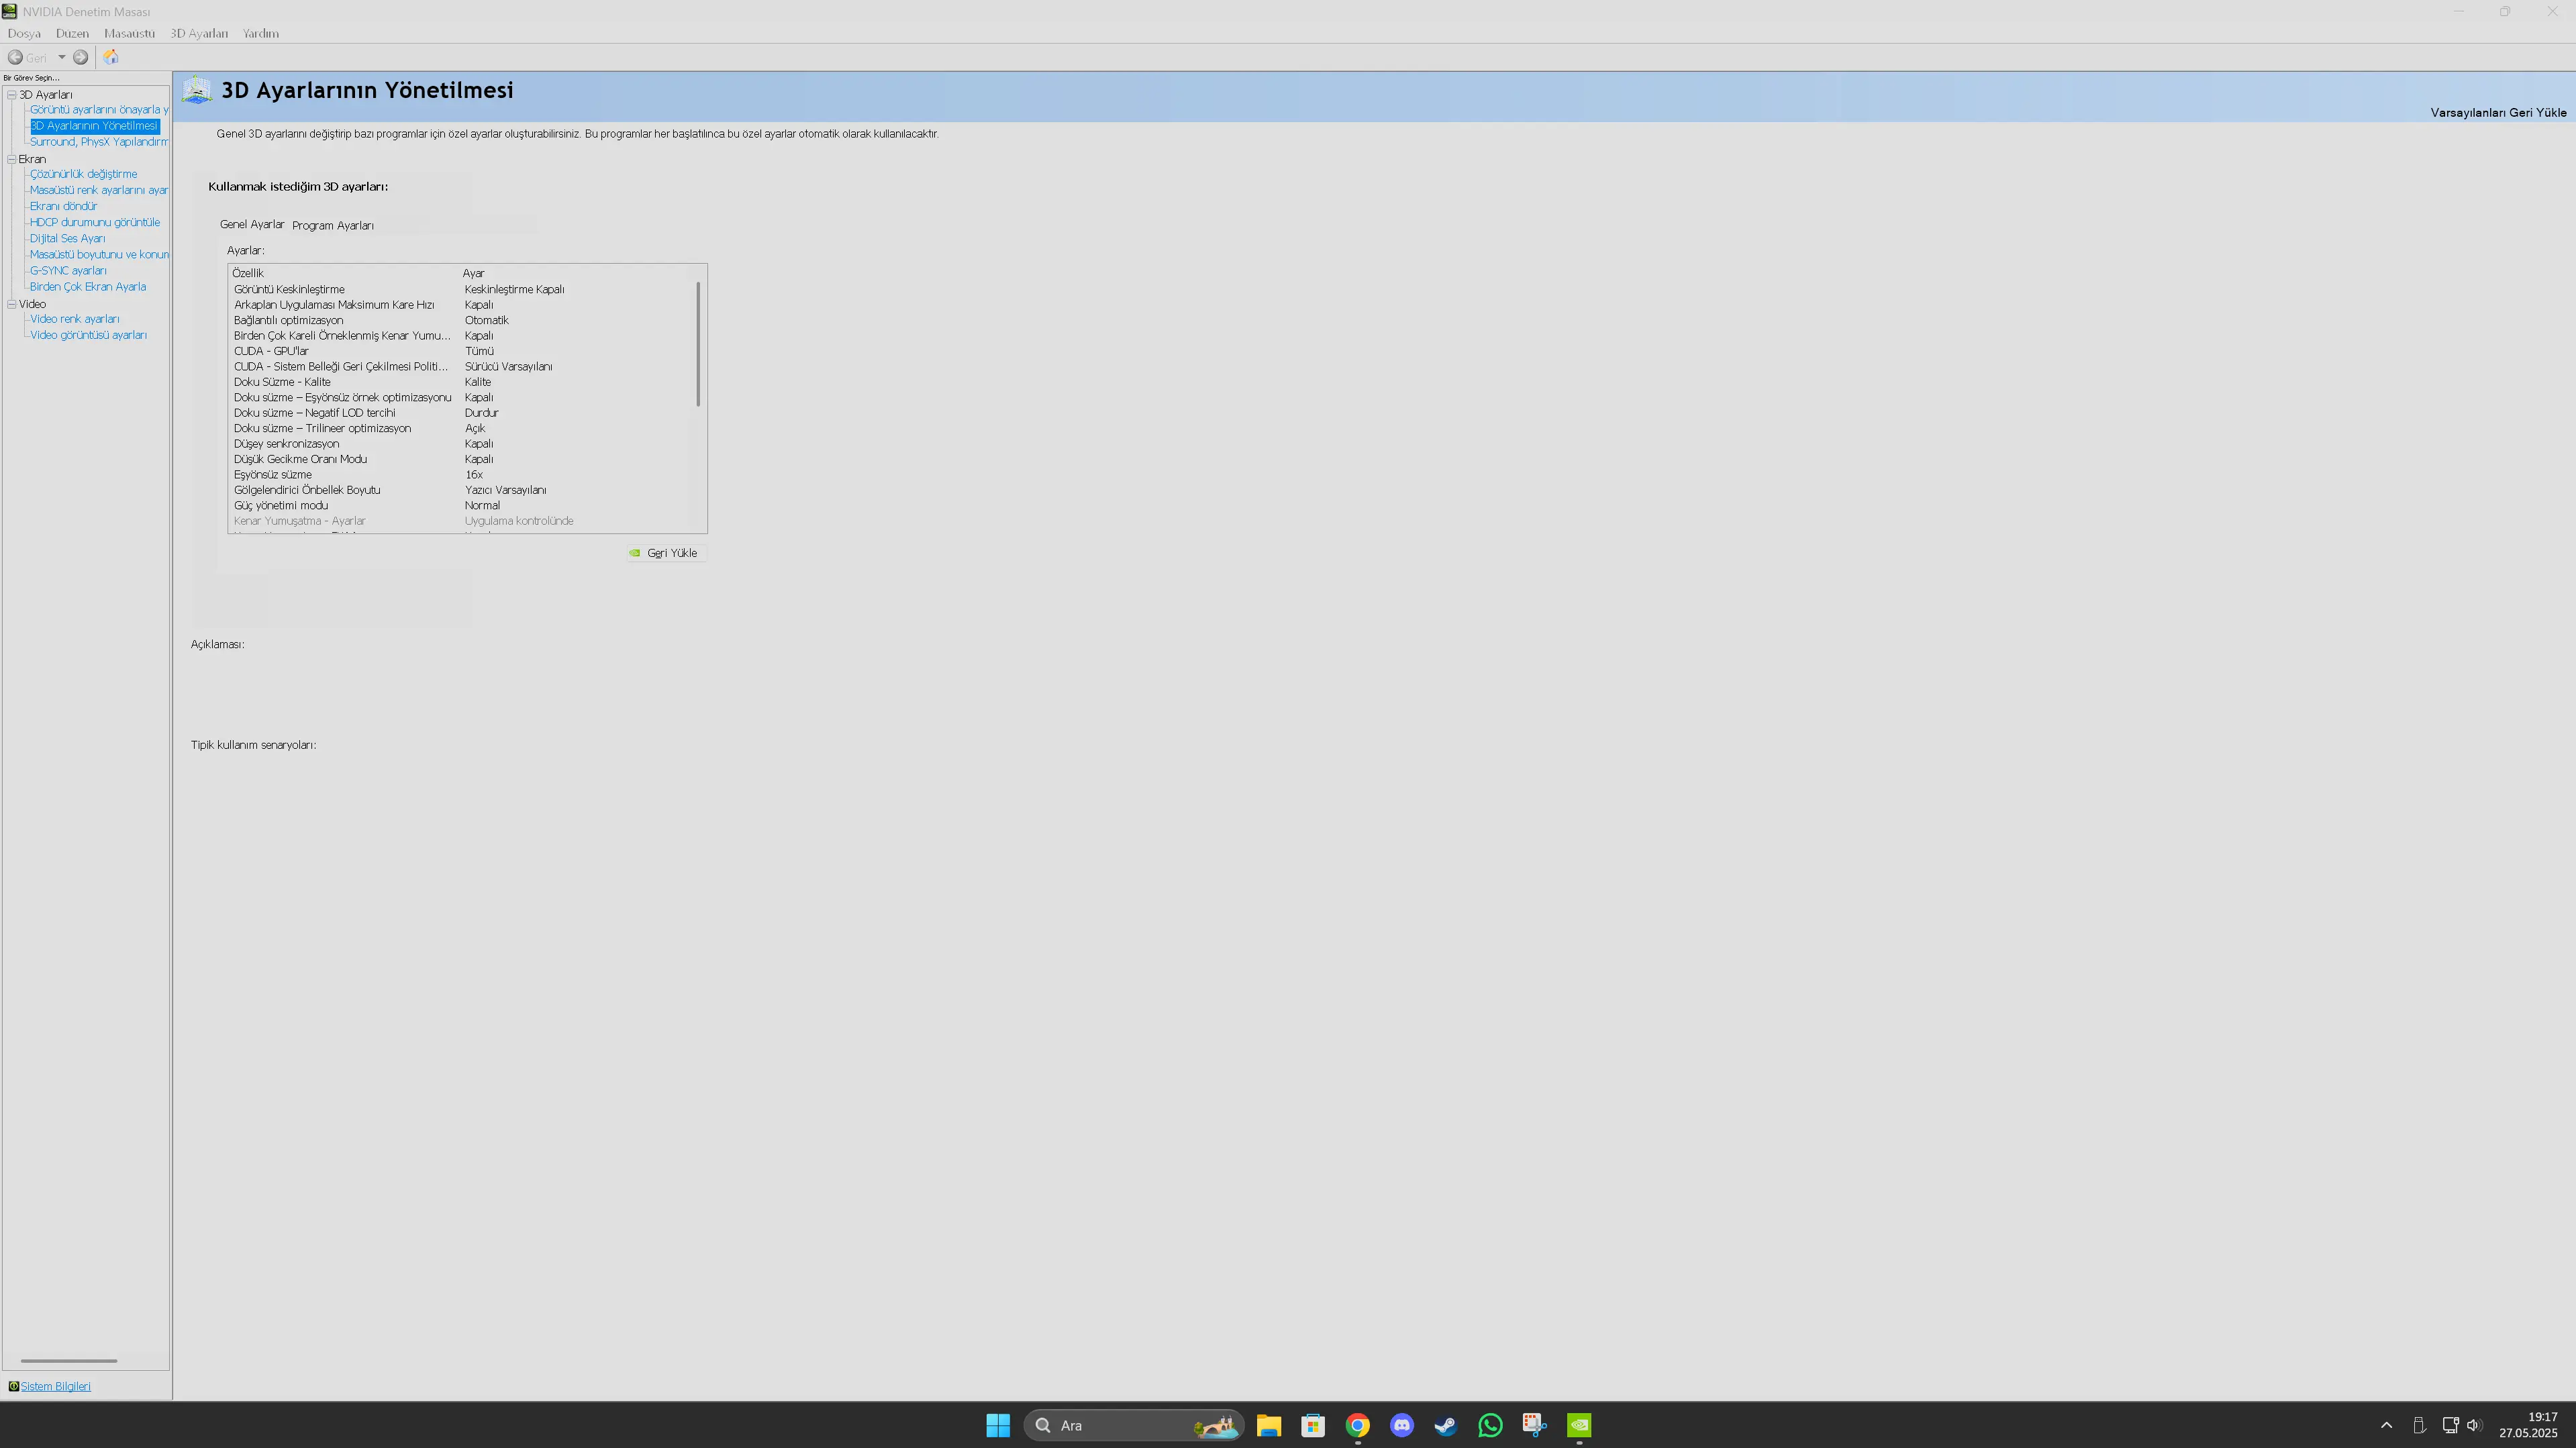The width and height of the screenshot is (2576, 1448).
Task: Select HDCP durumunu görüntüle item
Action: click(94, 222)
